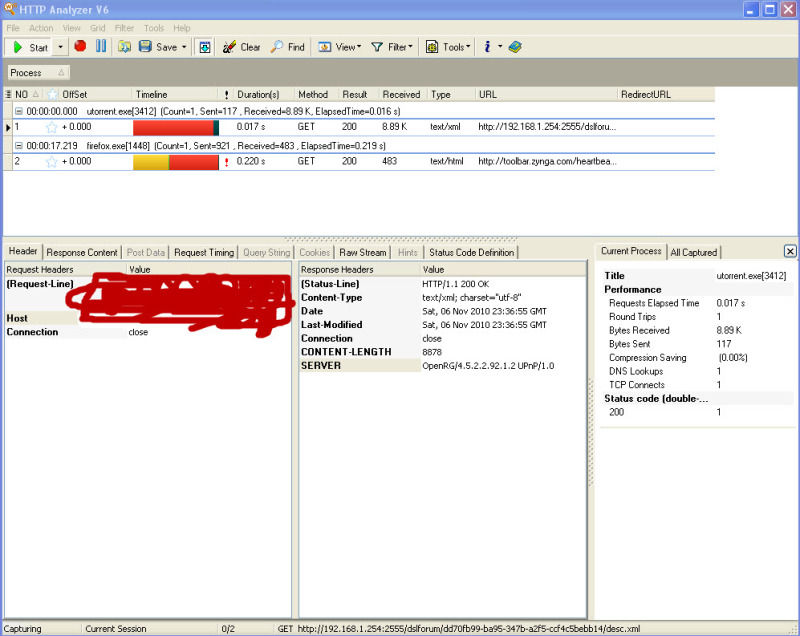Click the help book icon
This screenshot has height=636, width=800.
515,47
